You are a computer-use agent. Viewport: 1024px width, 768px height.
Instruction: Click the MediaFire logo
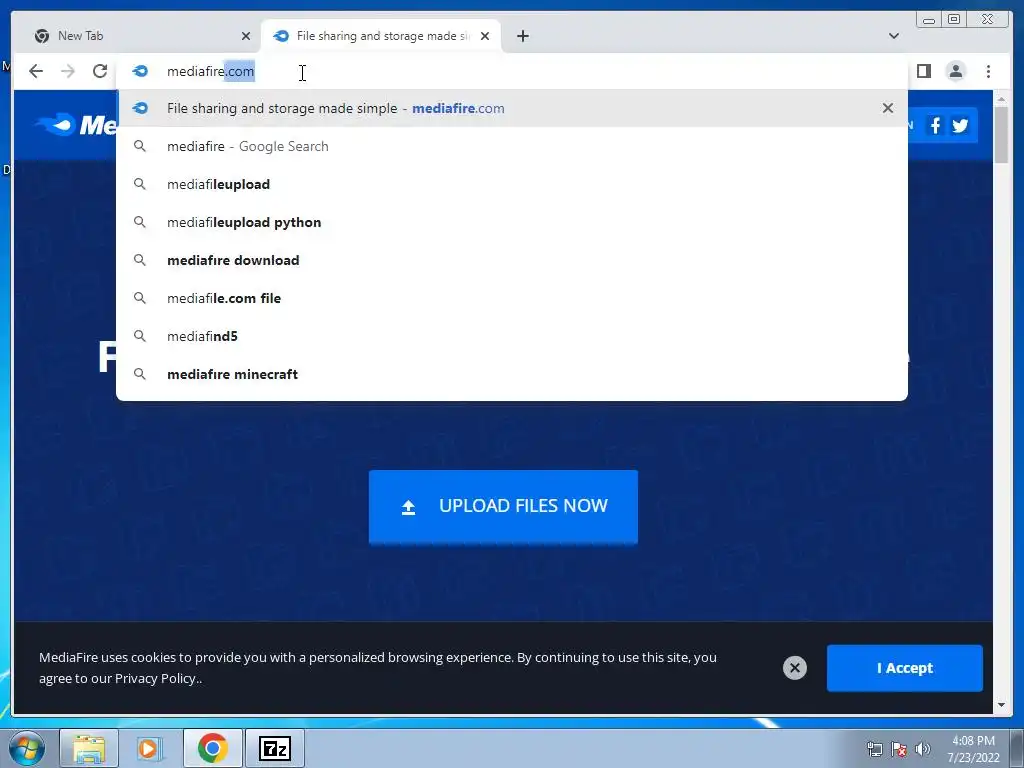[x=76, y=125]
